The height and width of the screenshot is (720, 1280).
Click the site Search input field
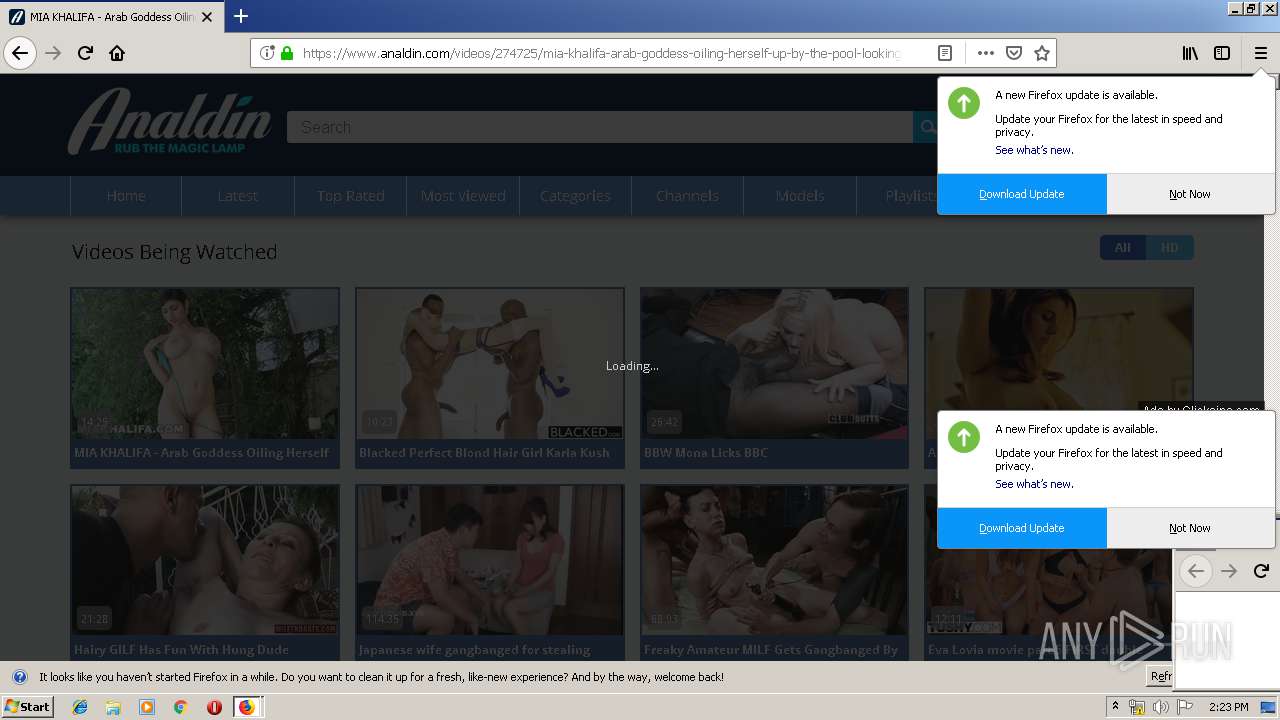600,127
